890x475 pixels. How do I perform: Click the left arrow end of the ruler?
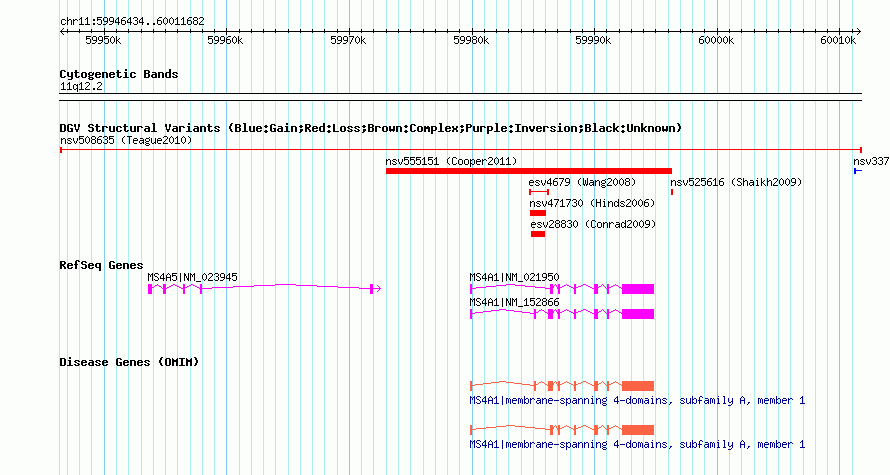point(62,32)
